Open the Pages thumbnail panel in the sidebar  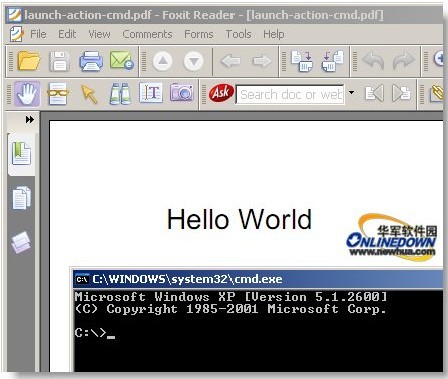[x=22, y=198]
